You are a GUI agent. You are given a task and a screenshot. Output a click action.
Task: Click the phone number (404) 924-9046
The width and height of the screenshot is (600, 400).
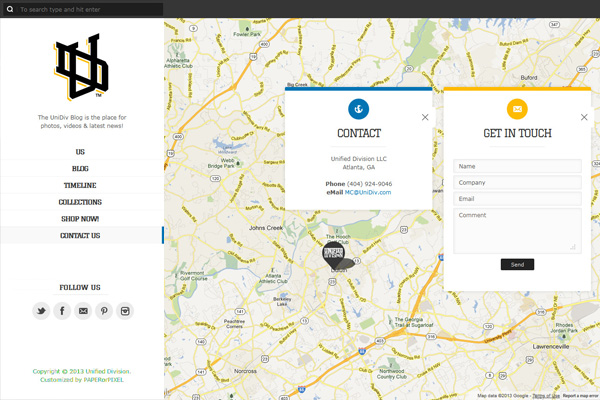(x=369, y=184)
